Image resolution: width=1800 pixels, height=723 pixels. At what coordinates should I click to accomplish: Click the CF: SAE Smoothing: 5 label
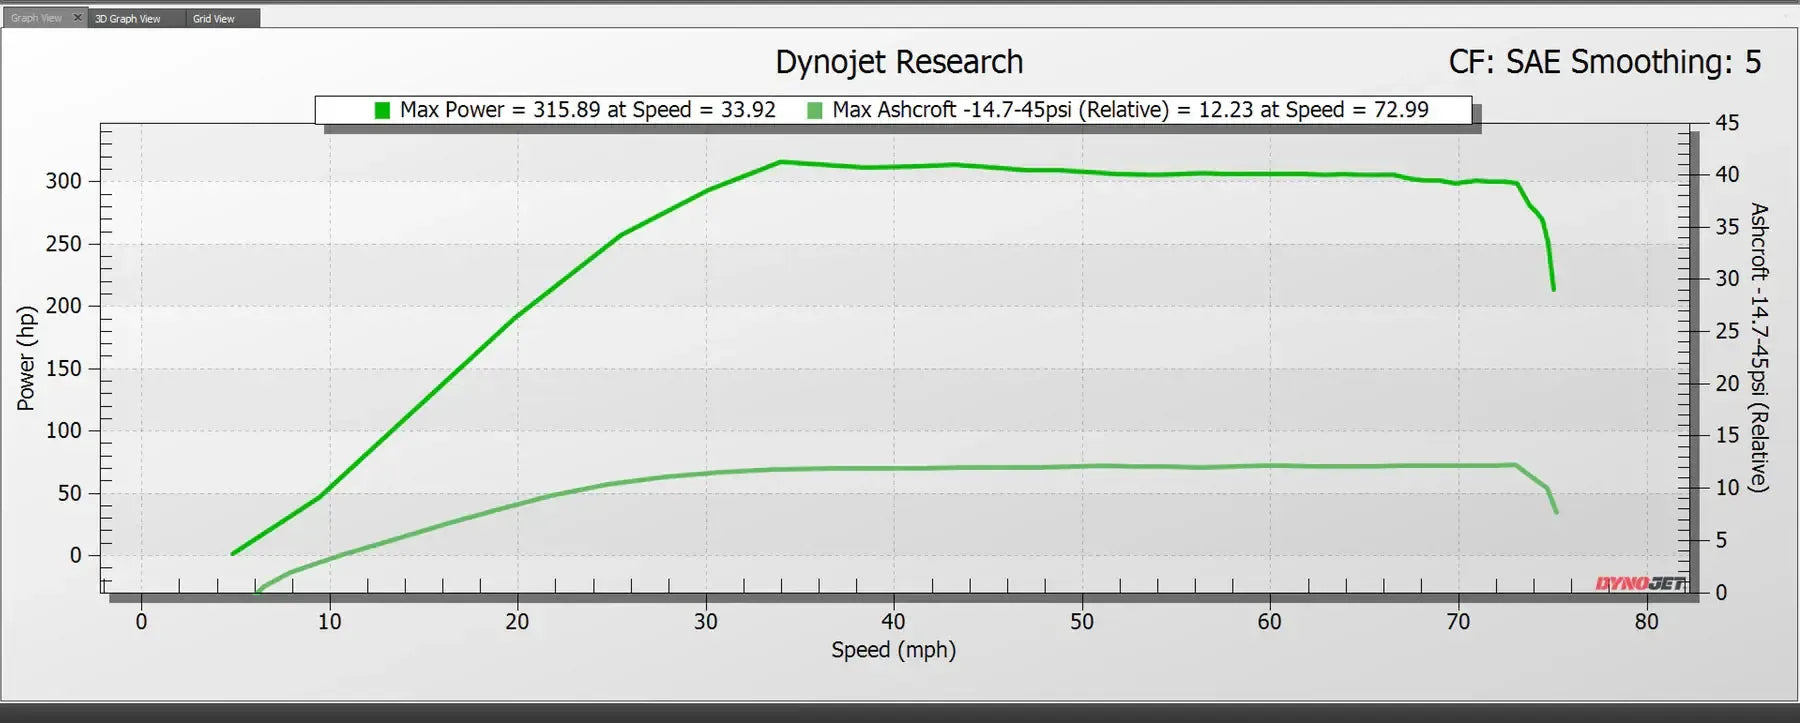[x=1604, y=62]
